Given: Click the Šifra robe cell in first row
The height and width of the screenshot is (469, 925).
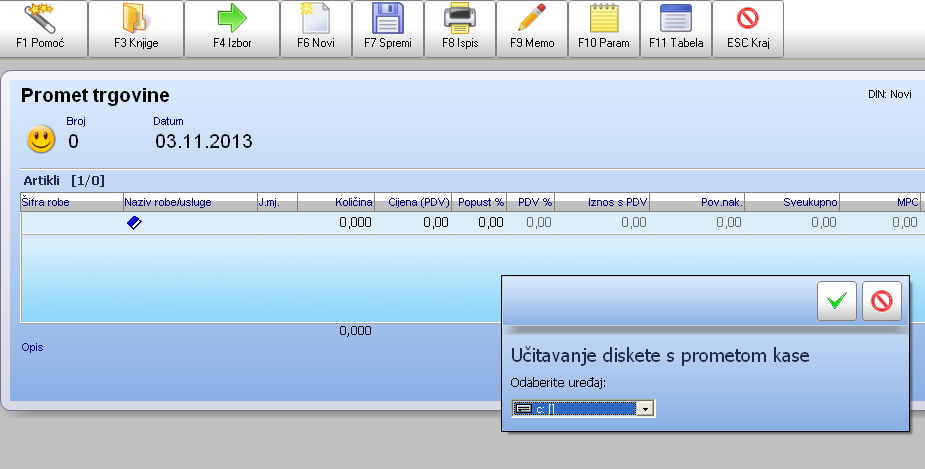Looking at the screenshot, I should (72, 222).
